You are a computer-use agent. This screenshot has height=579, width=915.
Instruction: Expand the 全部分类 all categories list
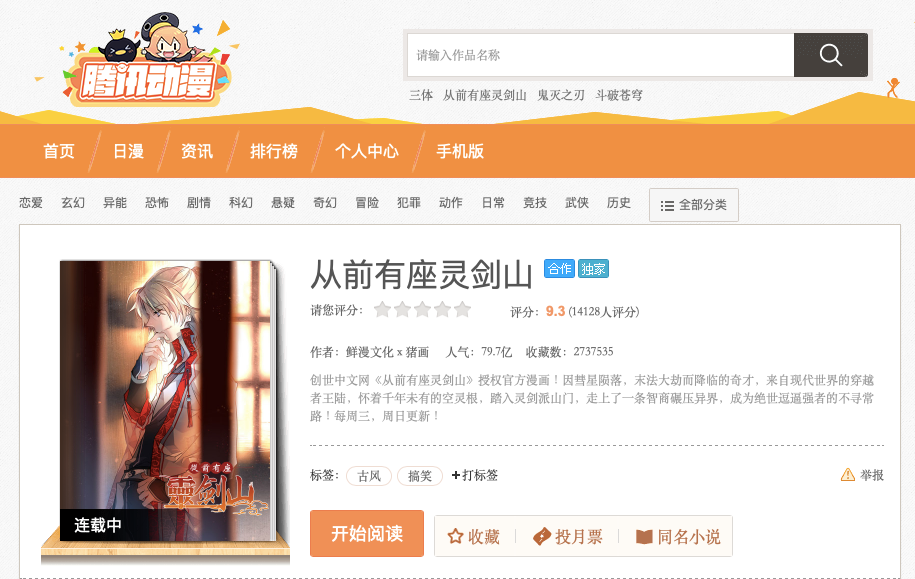tap(693, 205)
